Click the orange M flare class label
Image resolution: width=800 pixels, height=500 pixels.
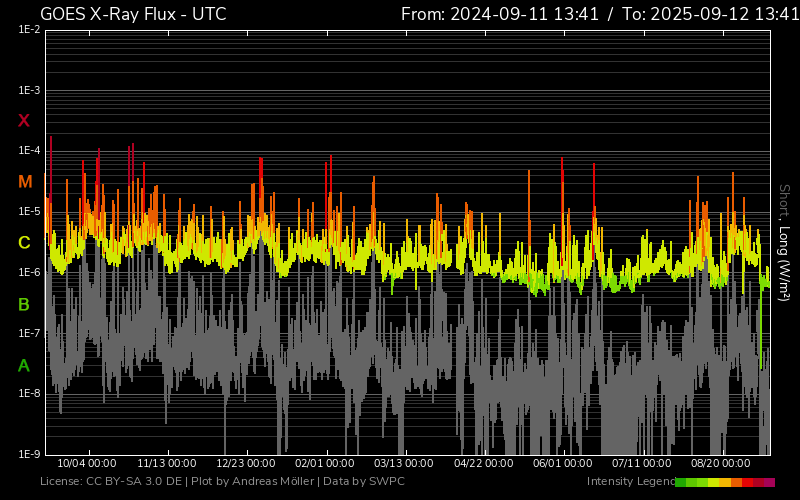pos(25,182)
